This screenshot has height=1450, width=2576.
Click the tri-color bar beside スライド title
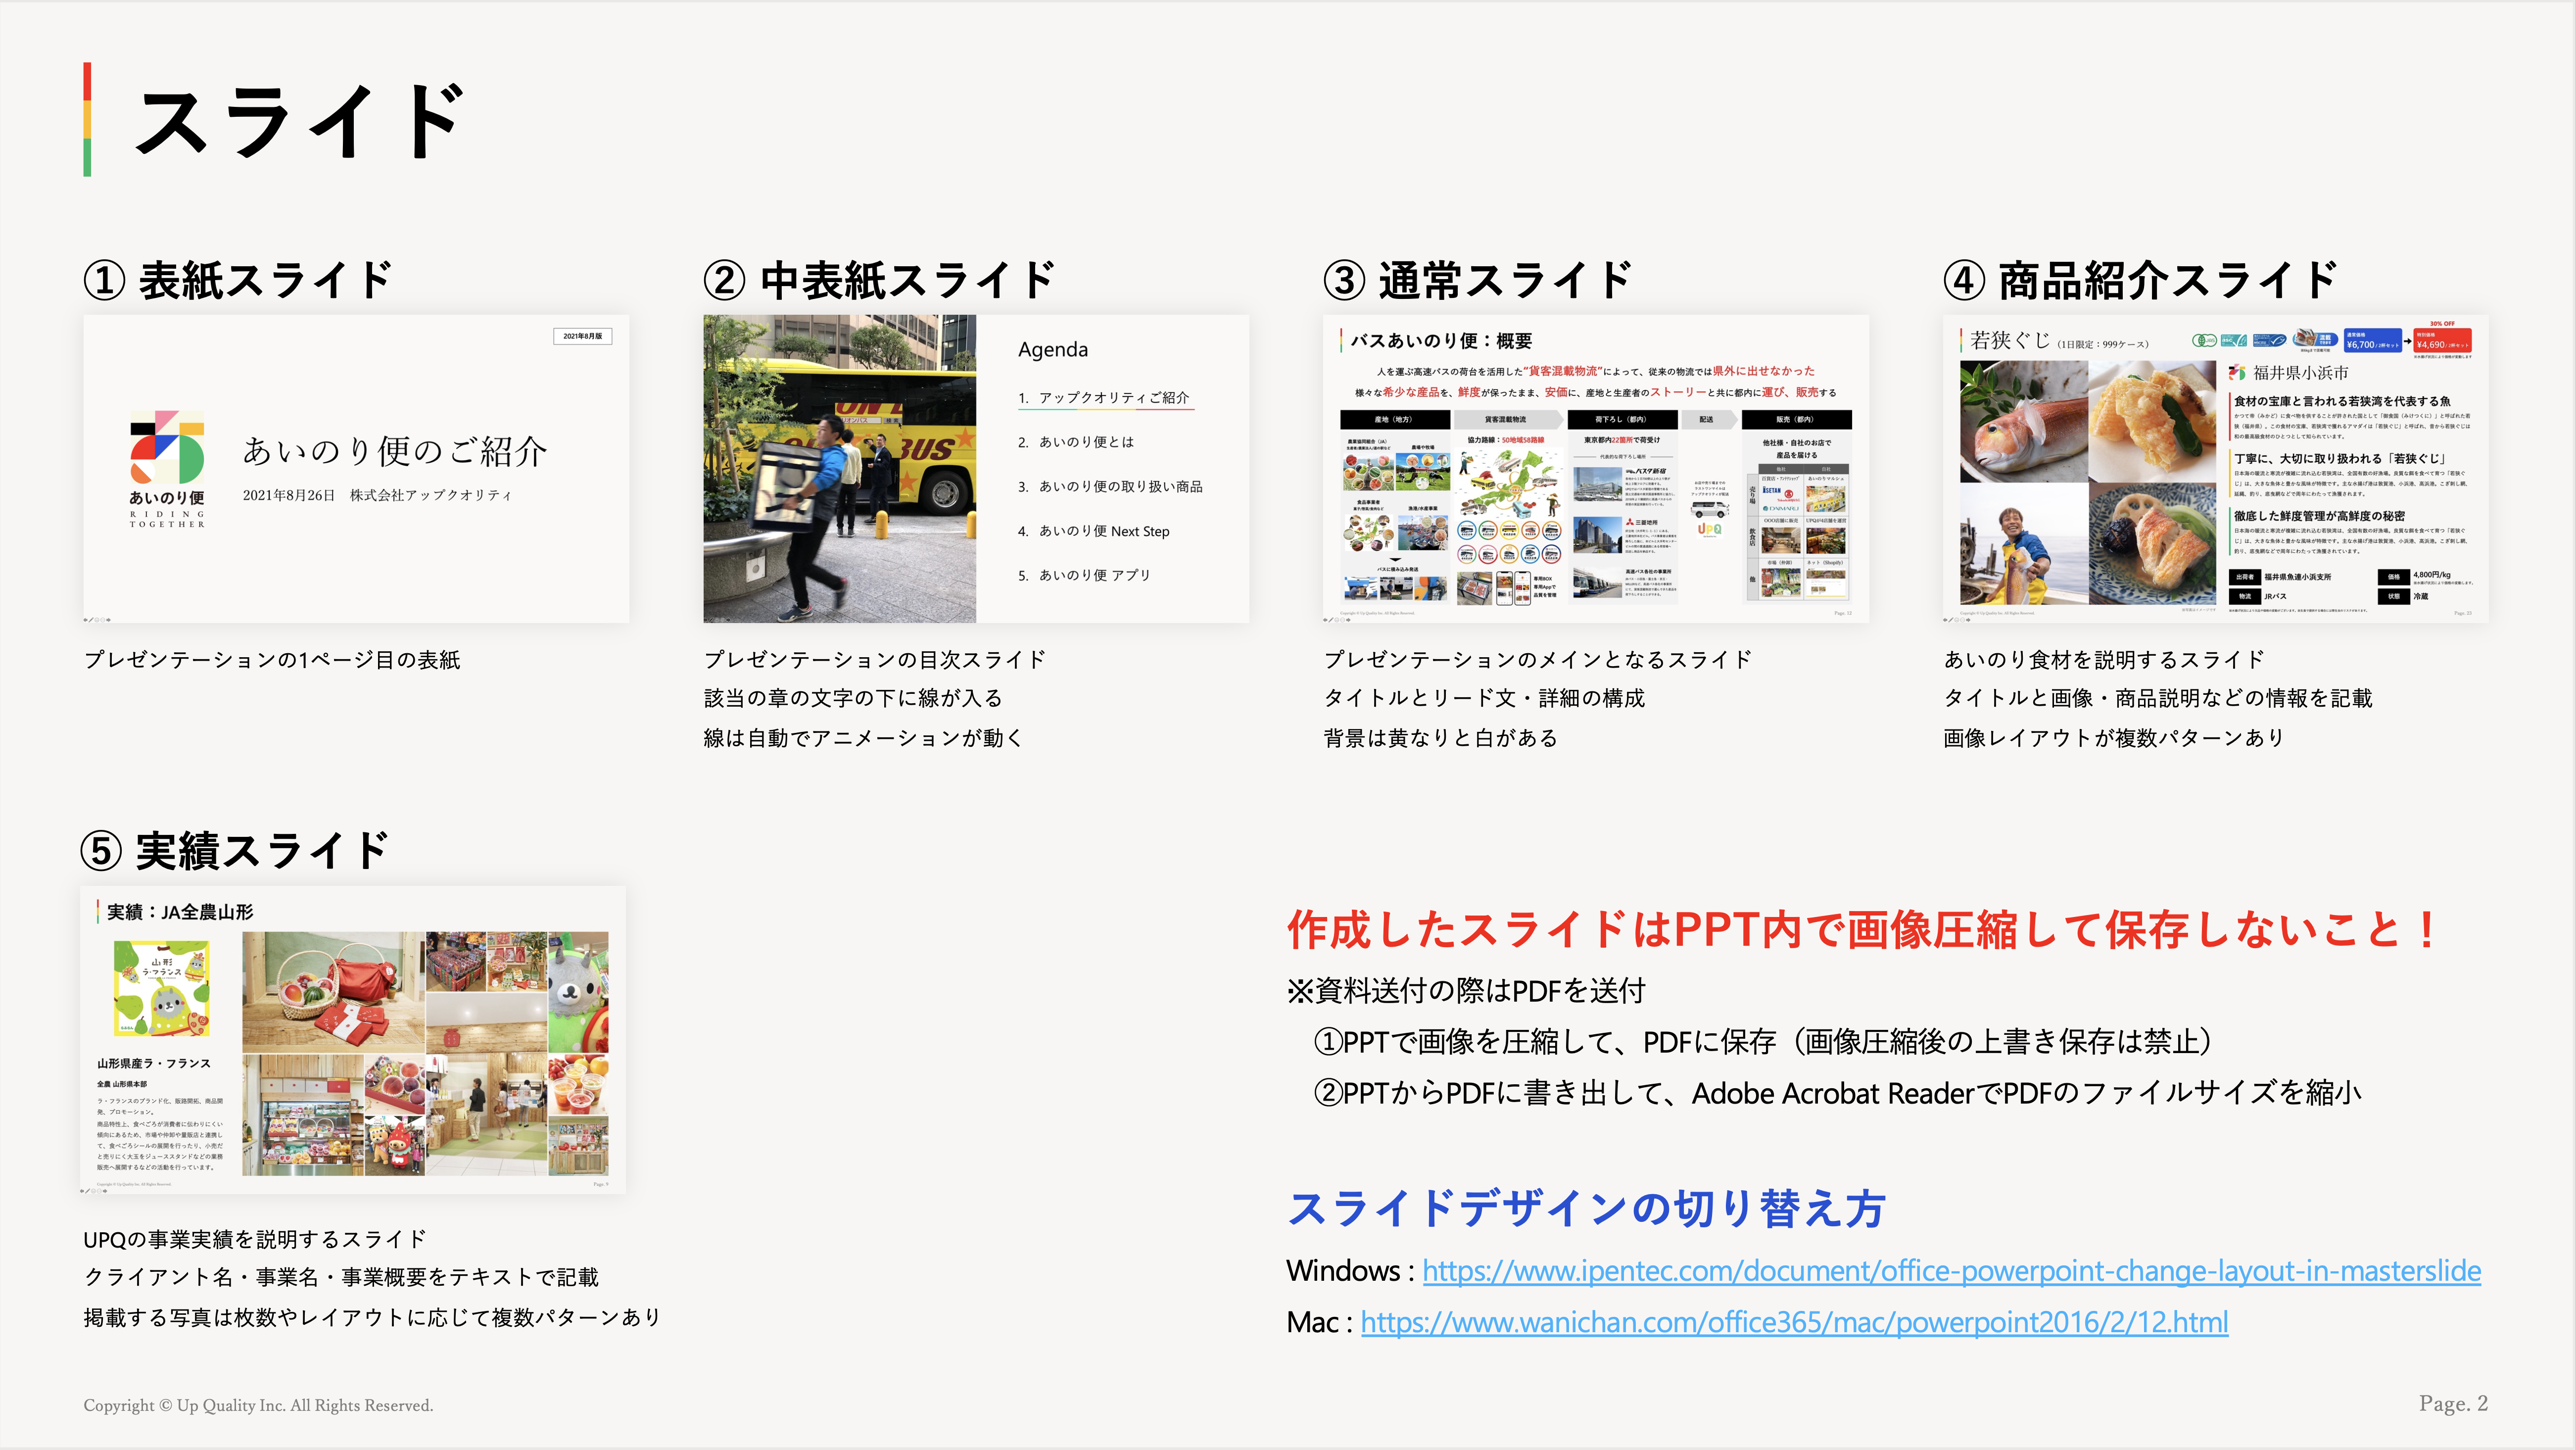tap(88, 120)
